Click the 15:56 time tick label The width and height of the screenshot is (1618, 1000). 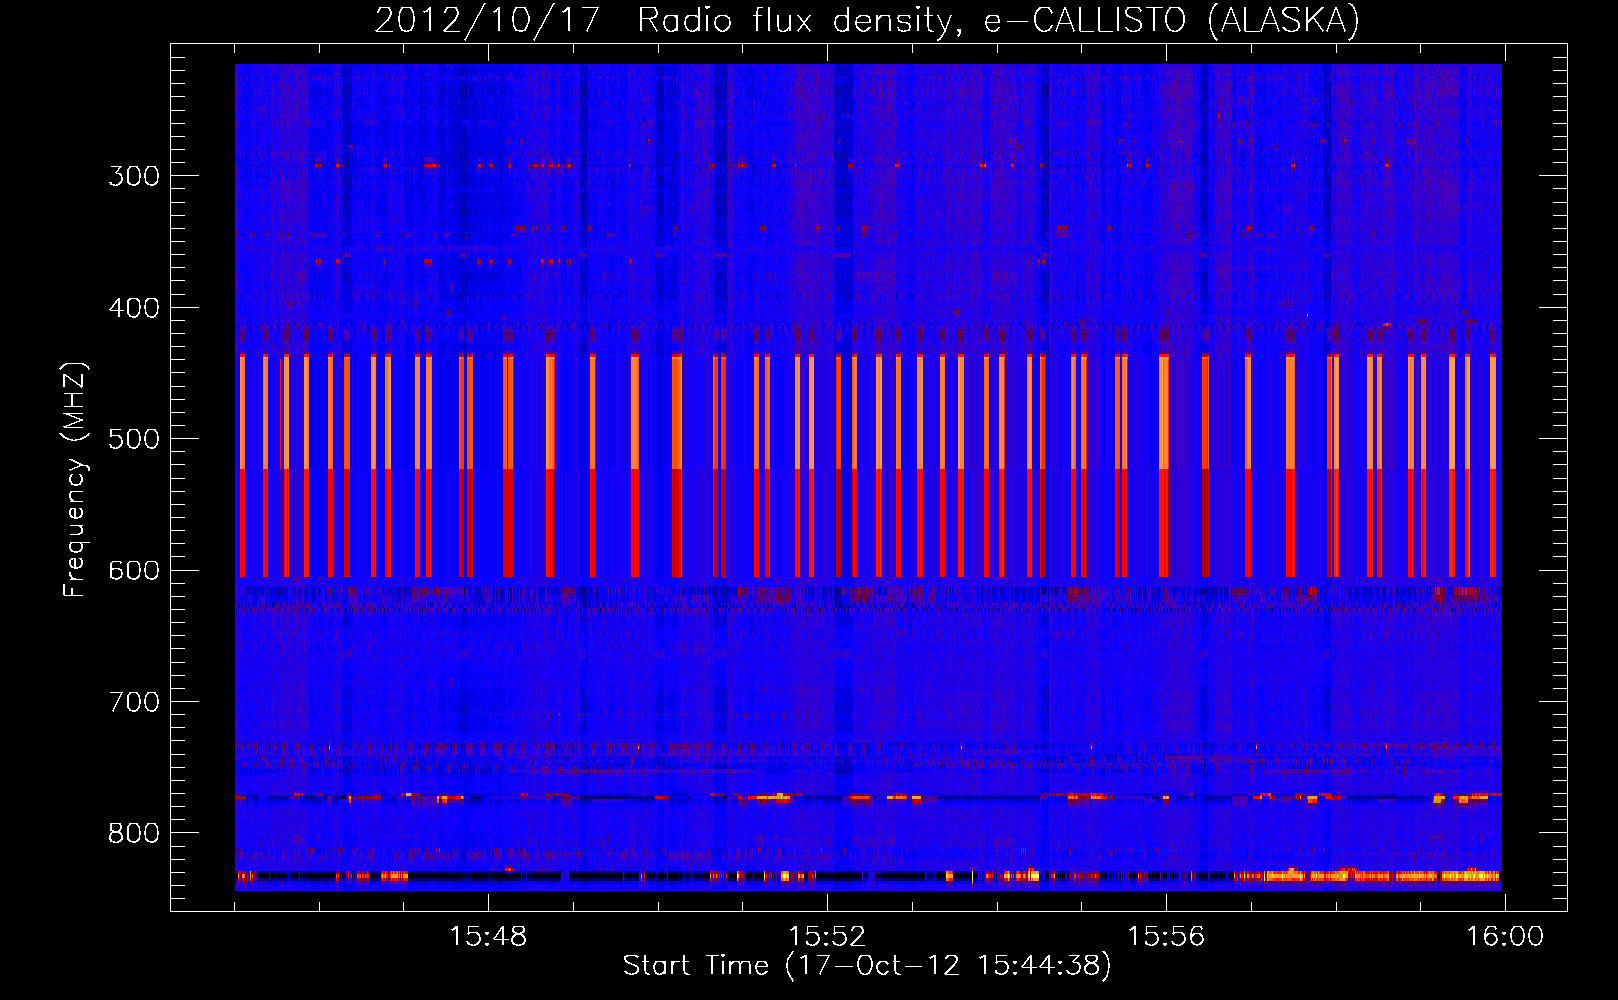pyautogui.click(x=1166, y=937)
